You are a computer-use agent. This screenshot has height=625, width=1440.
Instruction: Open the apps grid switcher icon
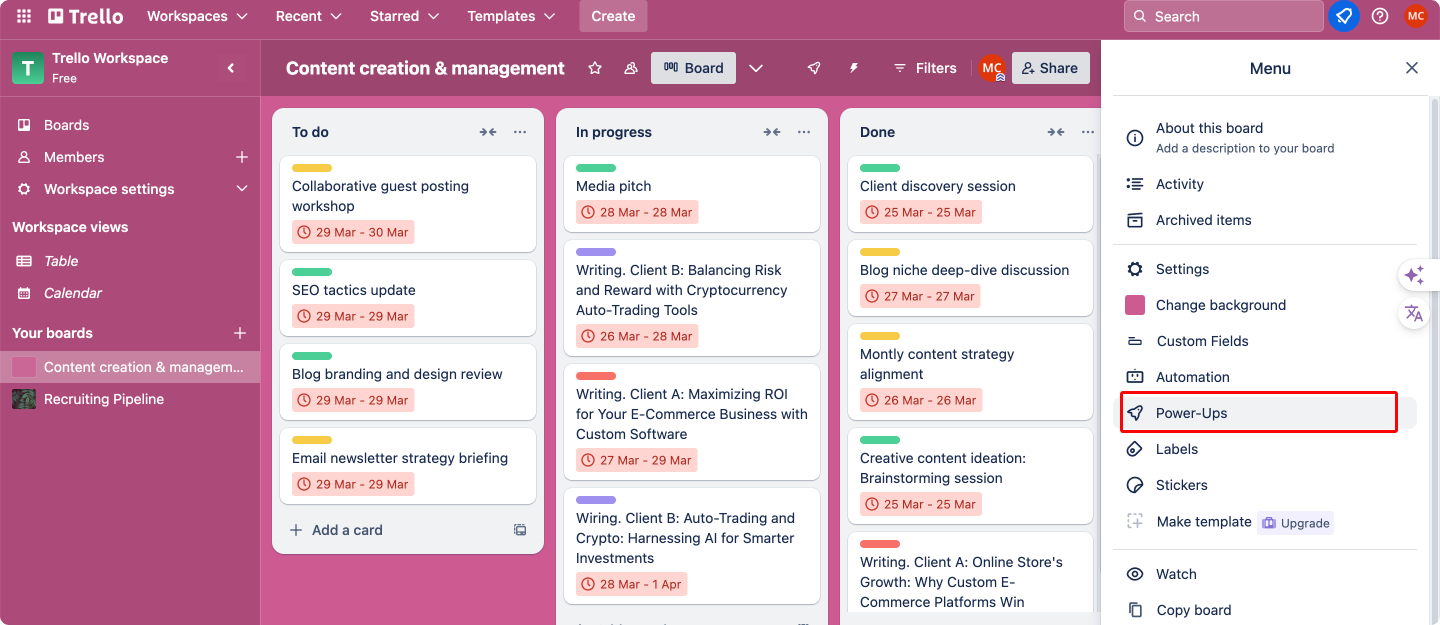tap(24, 16)
